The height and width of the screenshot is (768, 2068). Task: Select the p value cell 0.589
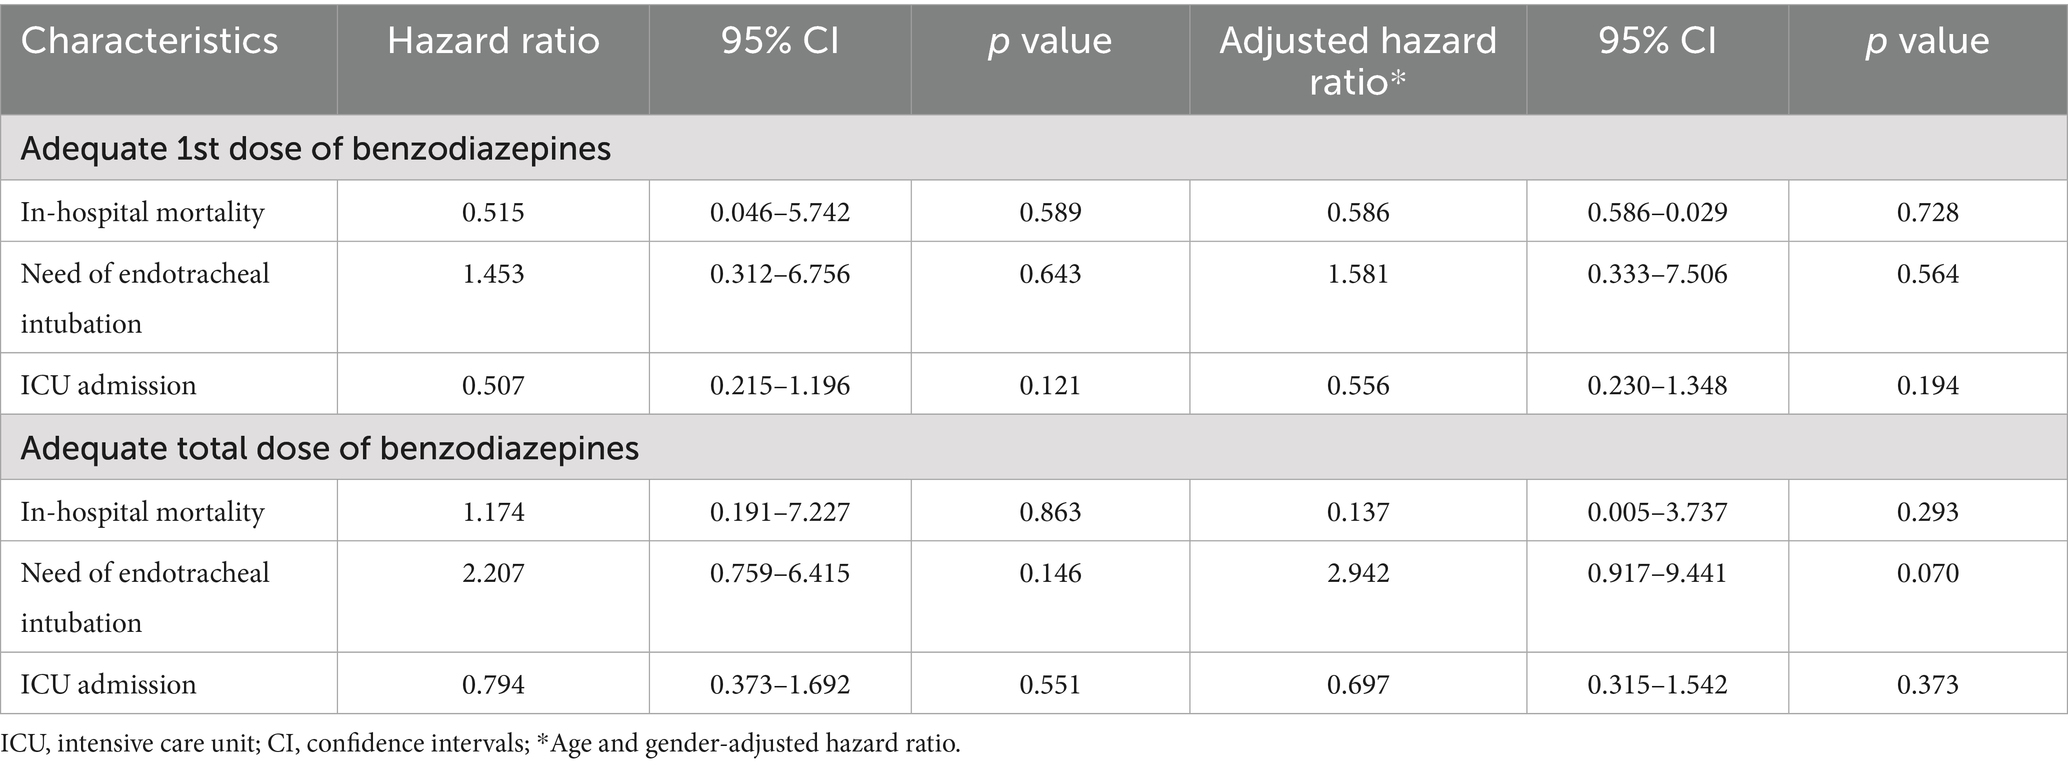(x=1050, y=212)
